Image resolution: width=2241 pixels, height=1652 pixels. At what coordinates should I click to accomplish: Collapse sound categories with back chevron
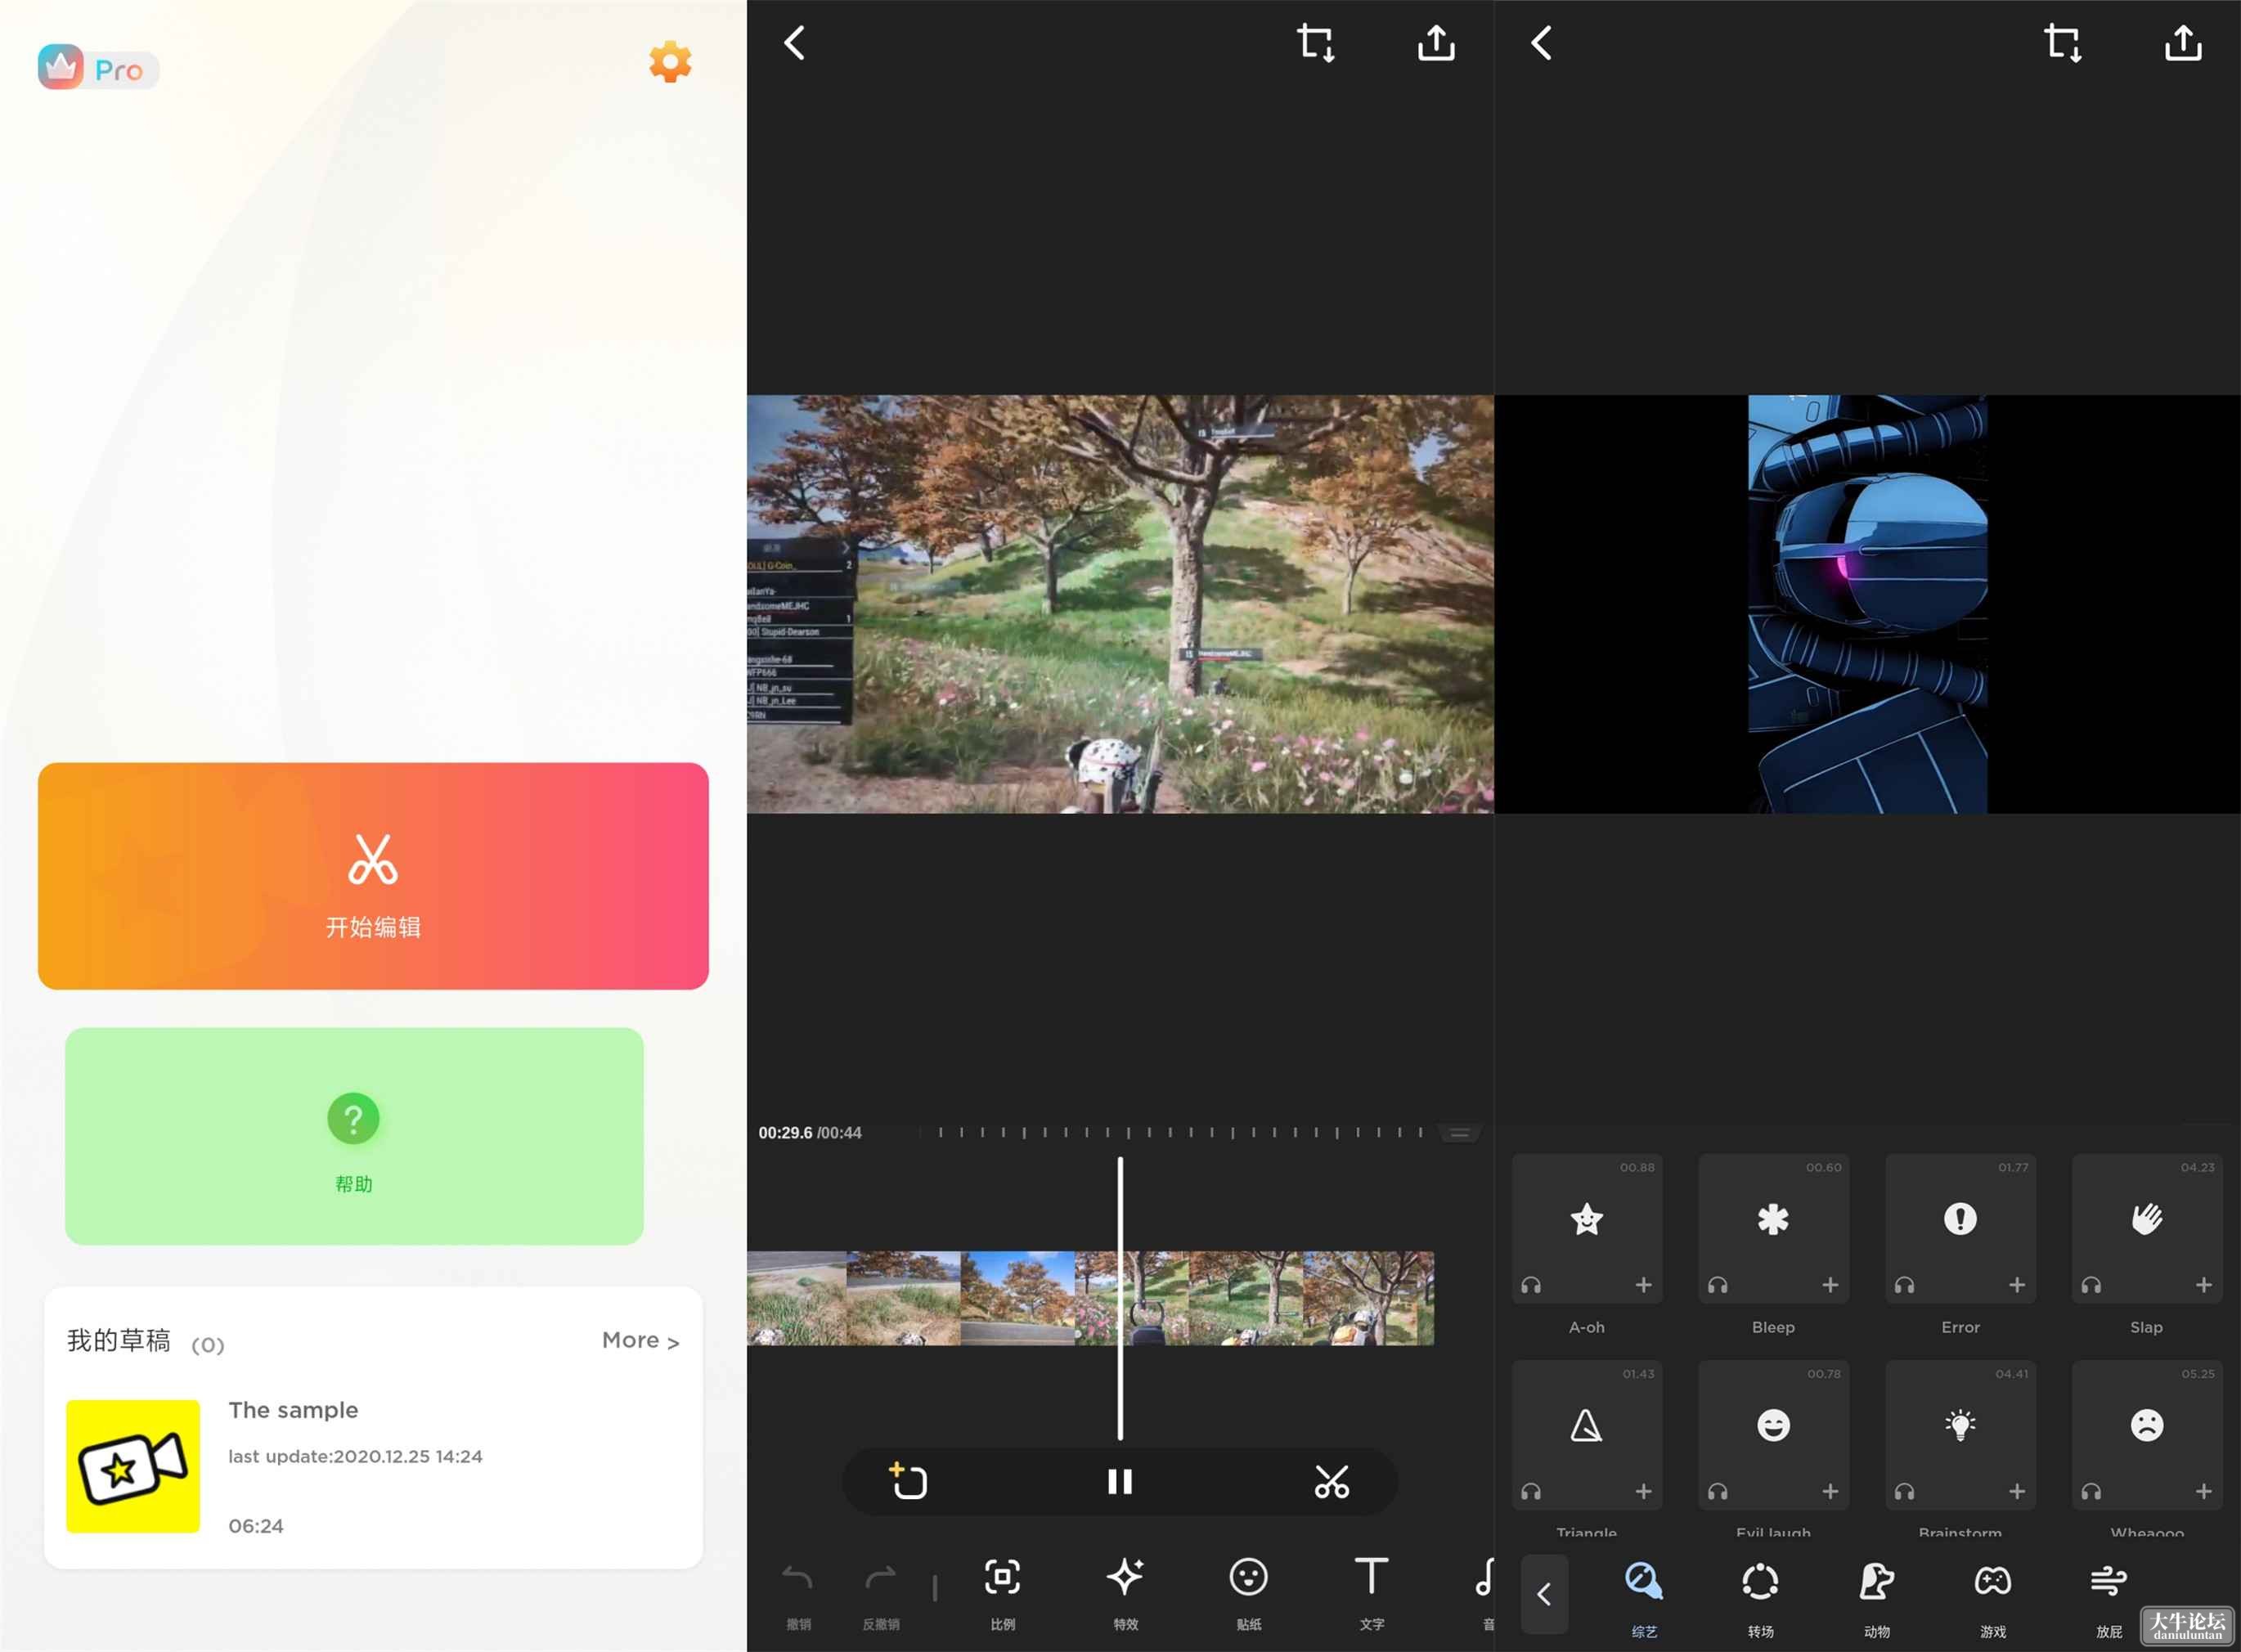[x=1544, y=1594]
